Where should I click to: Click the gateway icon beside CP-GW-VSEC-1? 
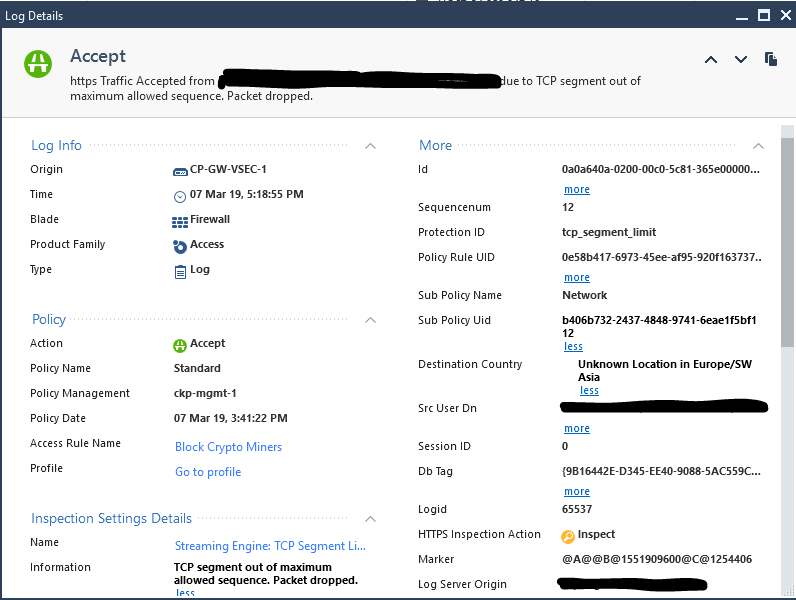[x=180, y=172]
